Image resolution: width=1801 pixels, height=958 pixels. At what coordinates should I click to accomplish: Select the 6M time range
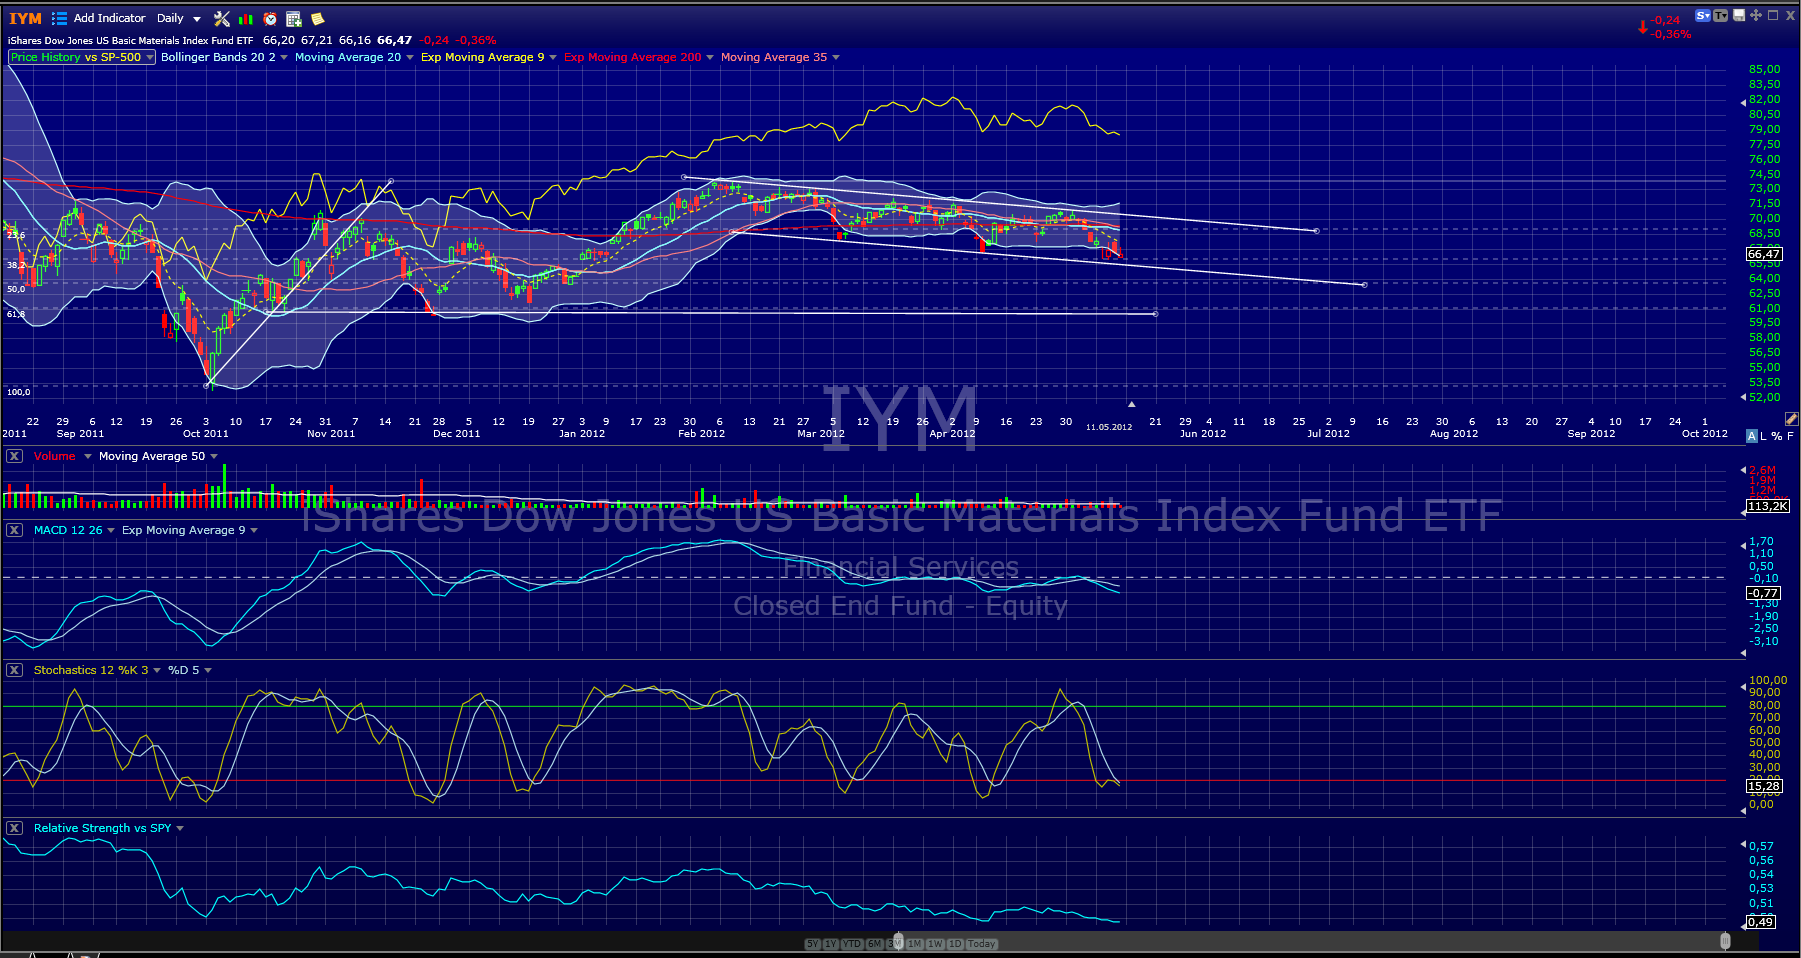click(874, 944)
